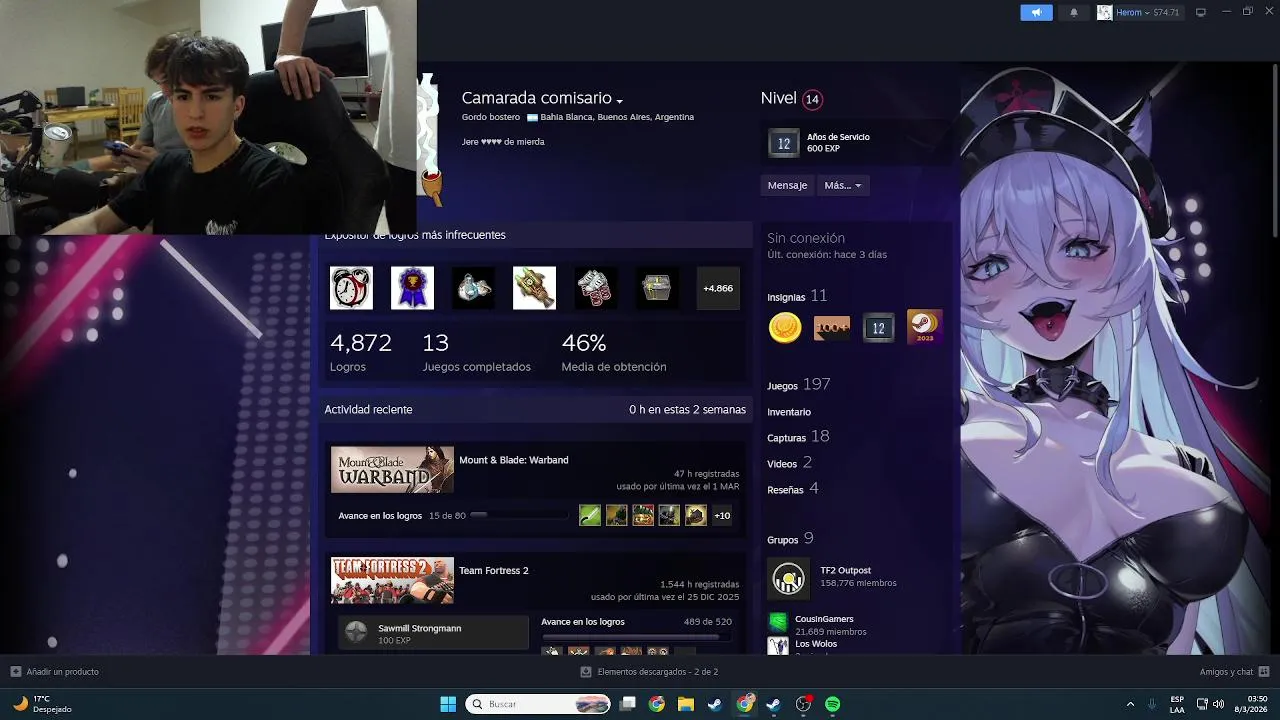Expand the Camarada comisario name history arrow
Screen dimensions: 1280x720
tap(620, 101)
